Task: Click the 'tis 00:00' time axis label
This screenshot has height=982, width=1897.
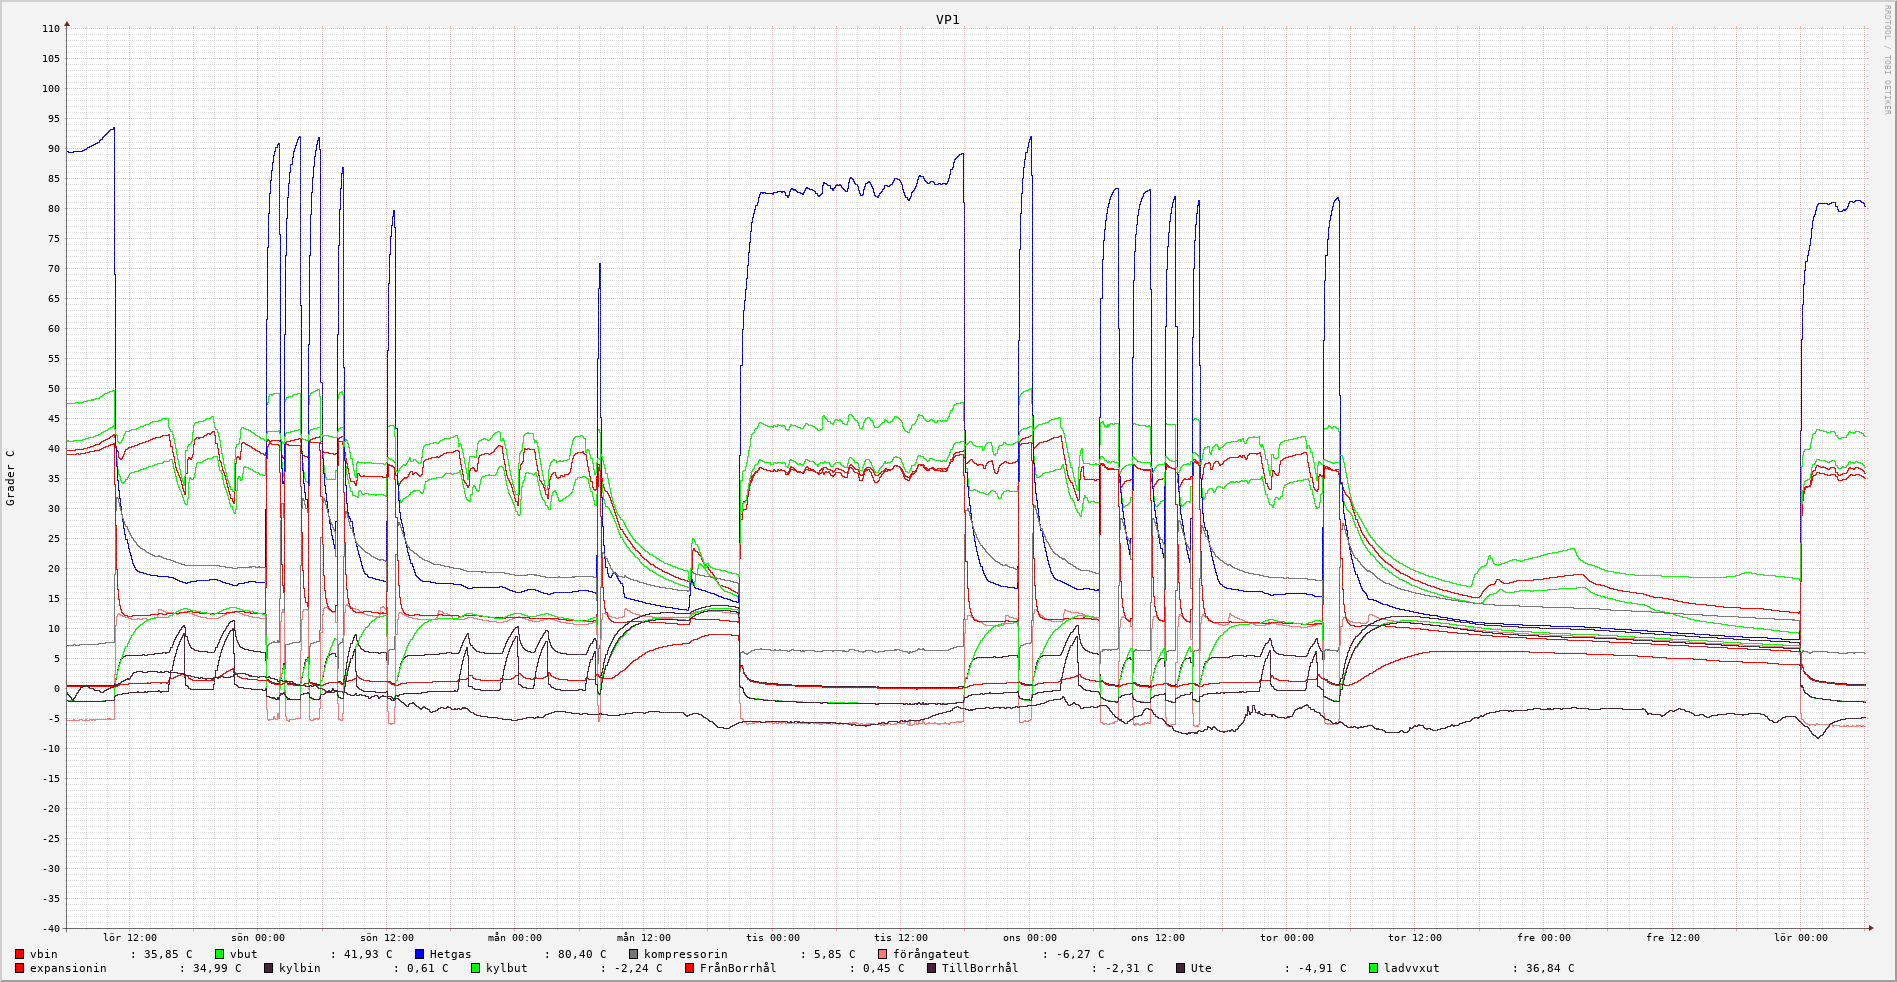Action: (x=772, y=938)
